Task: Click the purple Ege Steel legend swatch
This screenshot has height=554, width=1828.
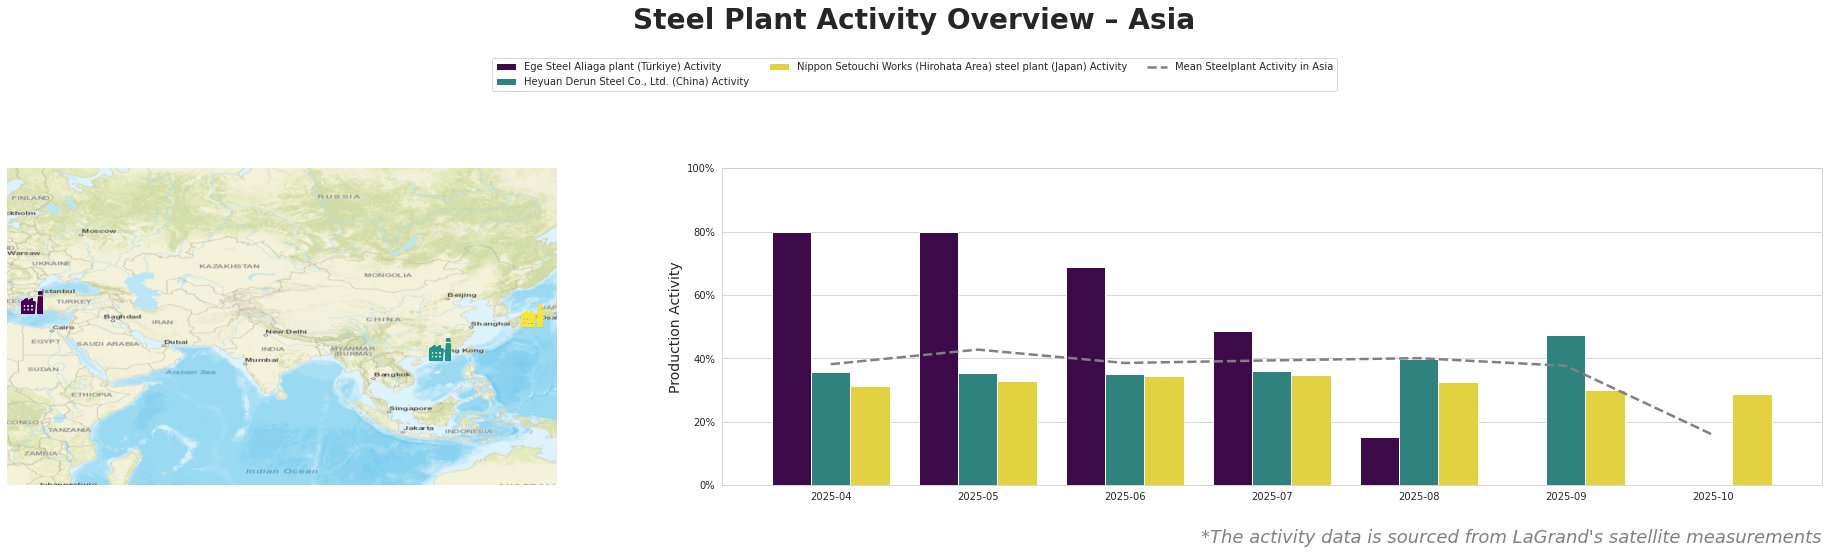Action: (x=506, y=67)
